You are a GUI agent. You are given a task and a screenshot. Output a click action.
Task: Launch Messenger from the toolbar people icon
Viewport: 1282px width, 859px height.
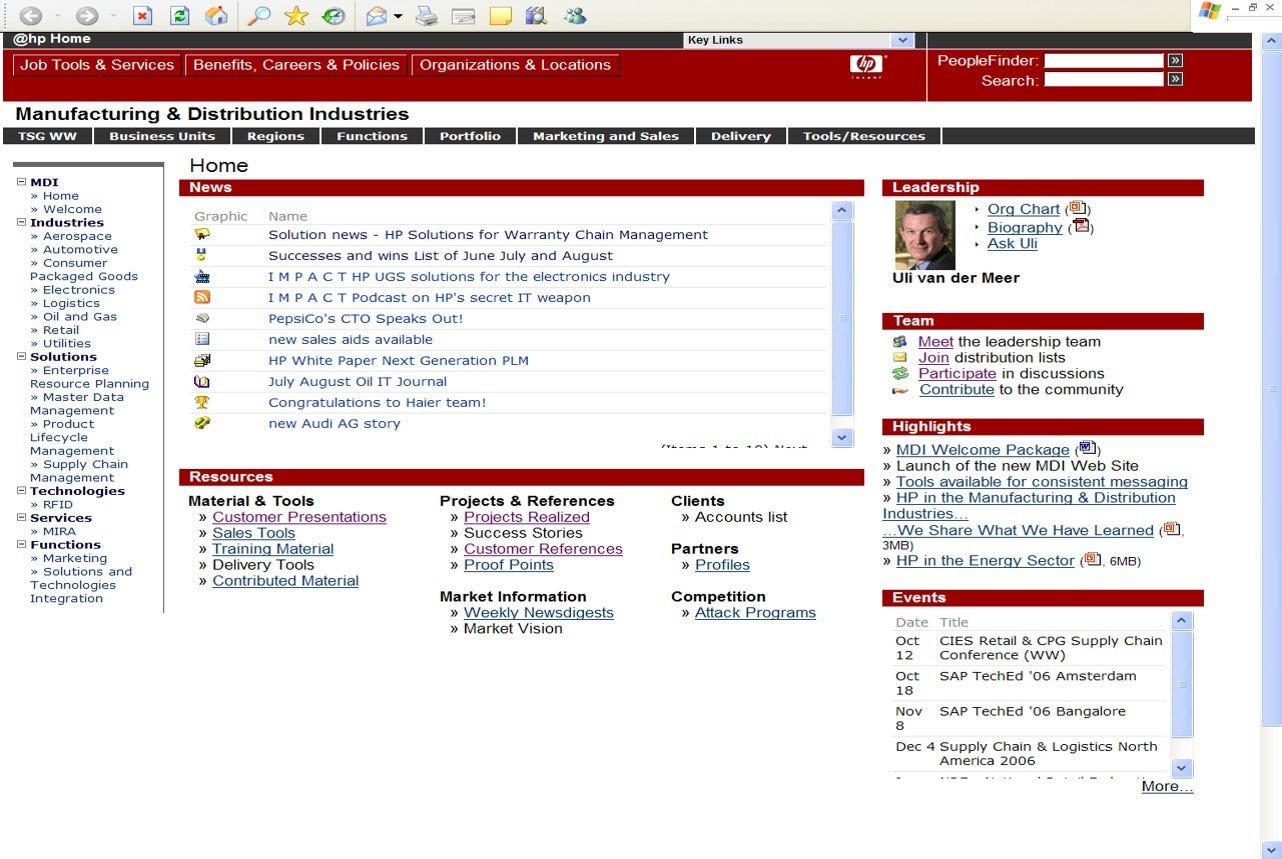click(574, 15)
